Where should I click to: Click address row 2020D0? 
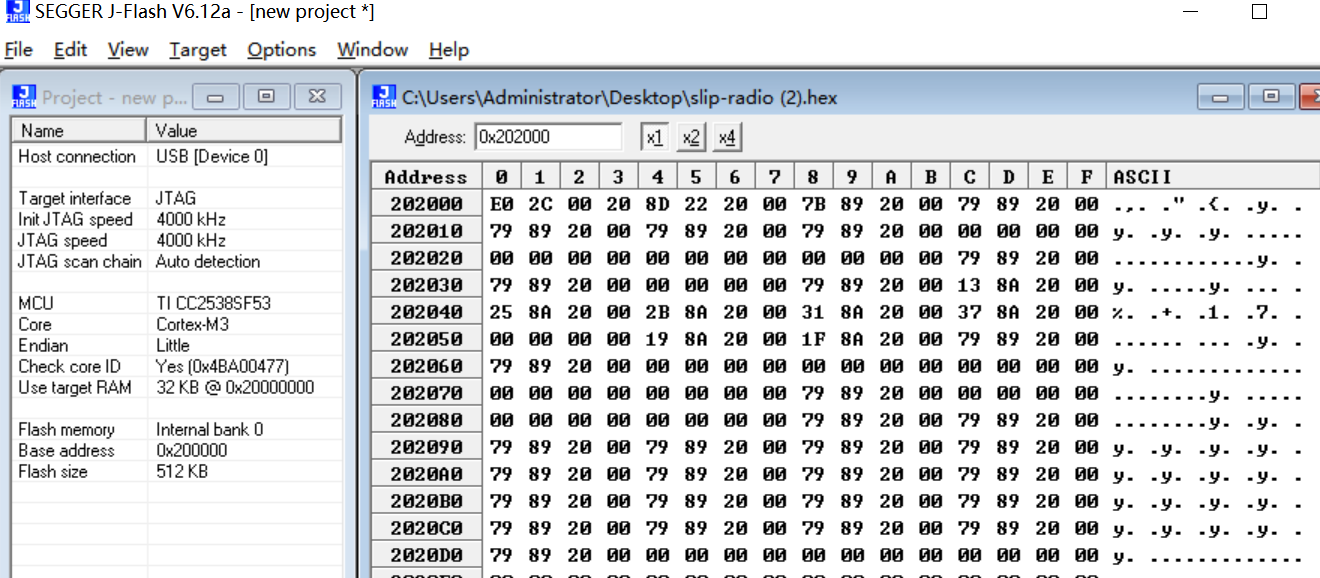click(426, 555)
